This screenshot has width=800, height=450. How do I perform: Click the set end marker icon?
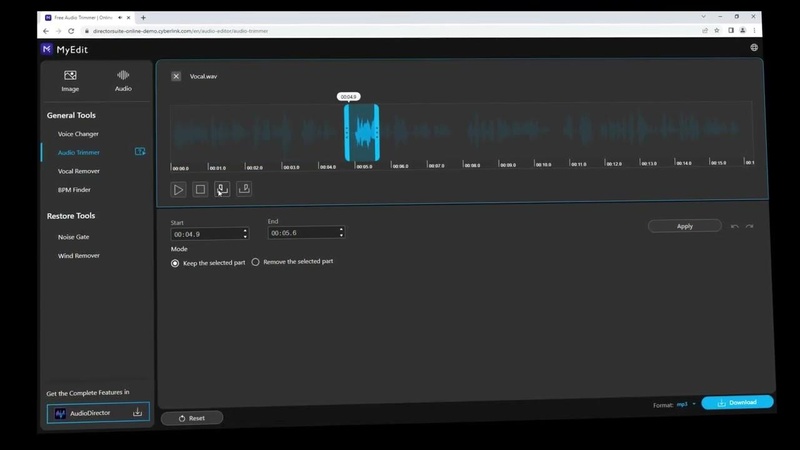click(244, 189)
